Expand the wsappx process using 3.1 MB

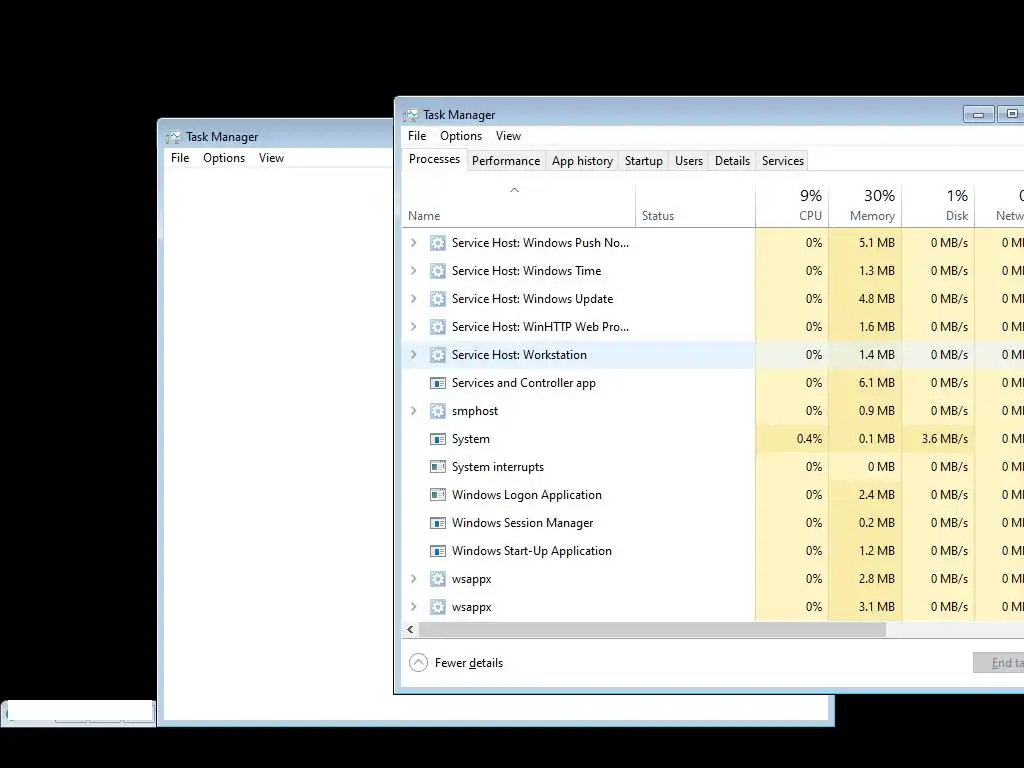(x=413, y=607)
